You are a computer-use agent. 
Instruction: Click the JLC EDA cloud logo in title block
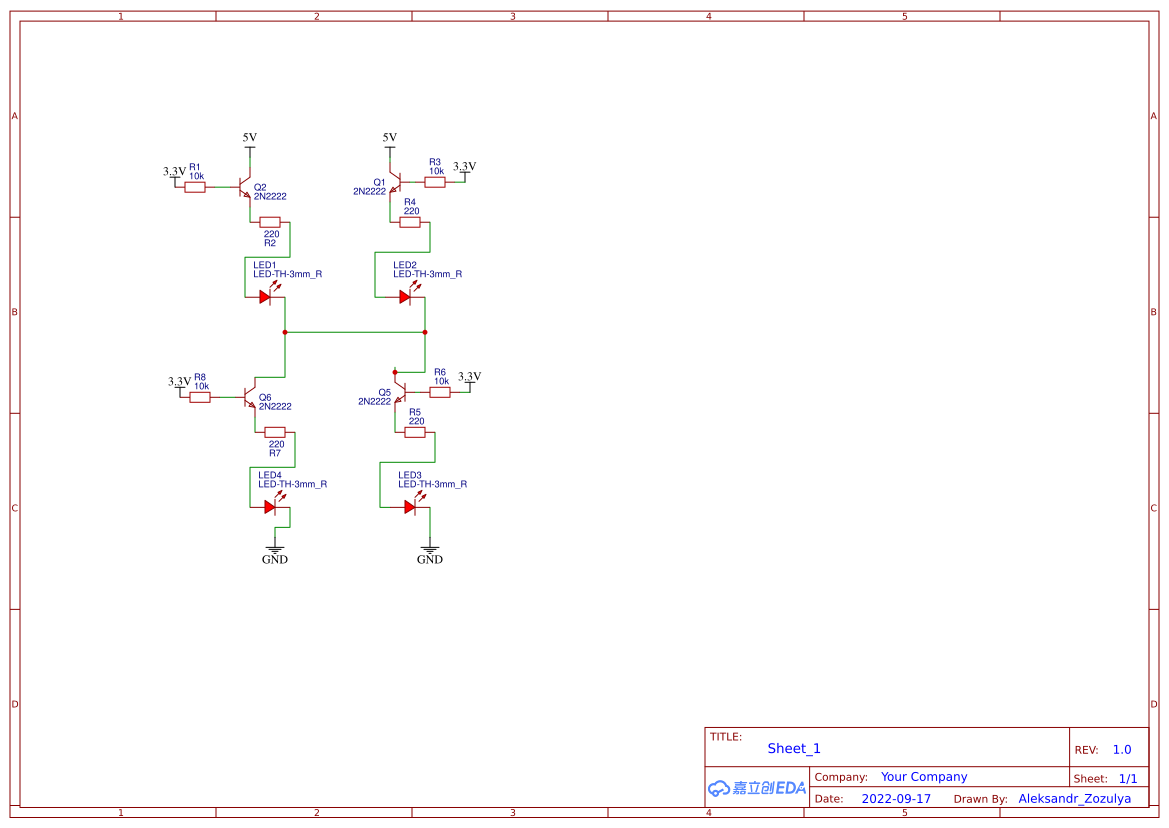point(755,788)
